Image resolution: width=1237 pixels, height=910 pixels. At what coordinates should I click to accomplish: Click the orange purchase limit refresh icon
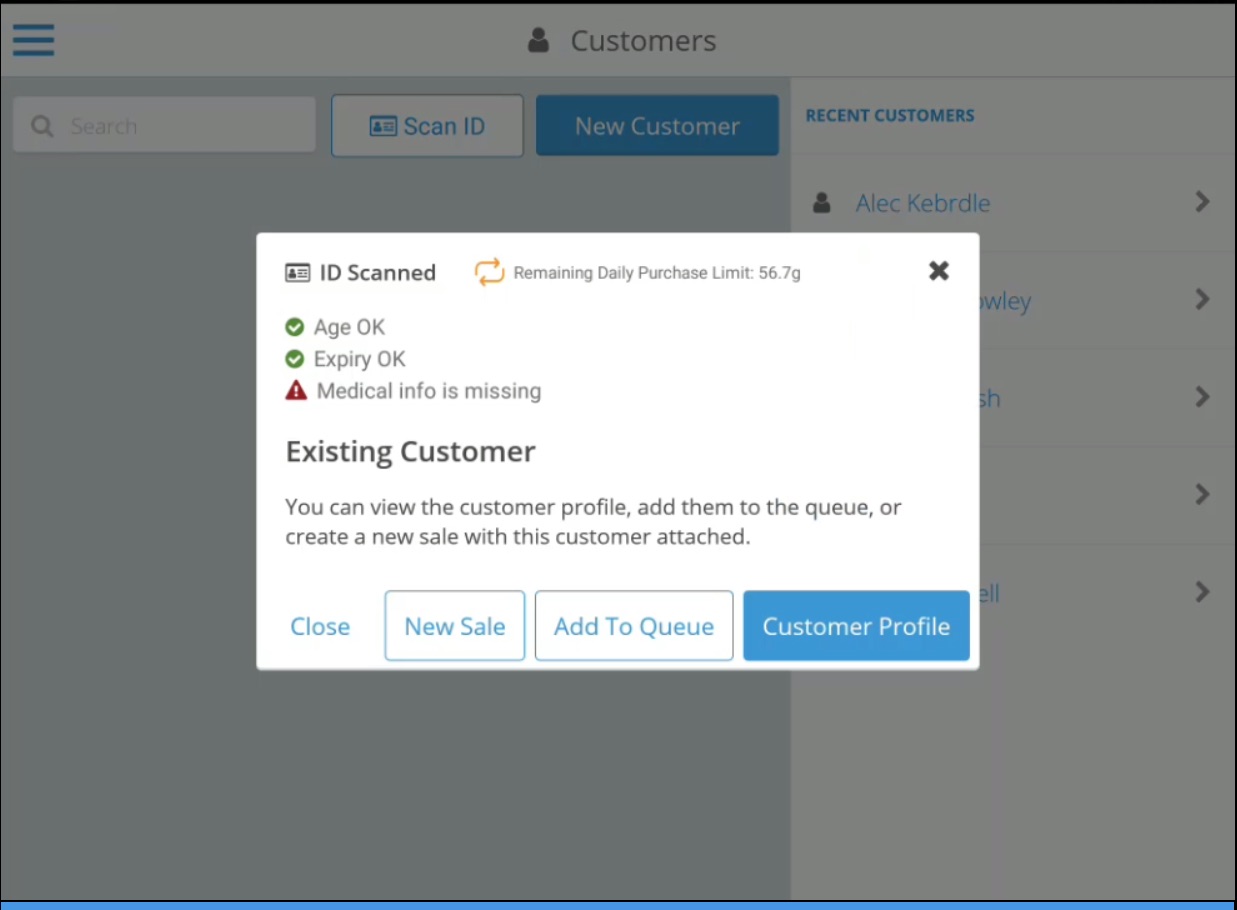[x=489, y=272]
